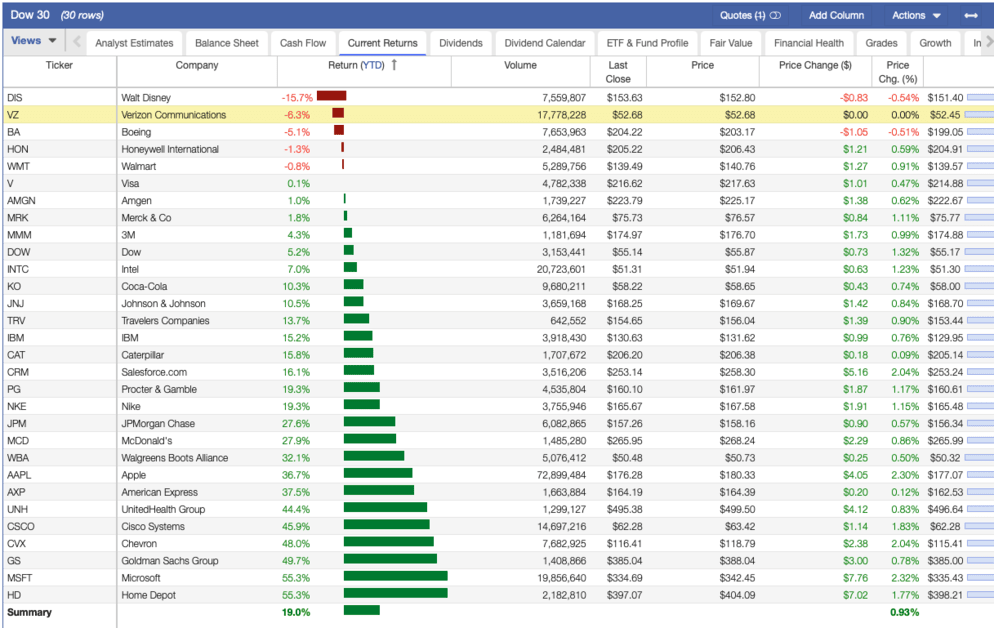This screenshot has width=994, height=628.
Task: Click the WMT ticker
Action: click(18, 166)
